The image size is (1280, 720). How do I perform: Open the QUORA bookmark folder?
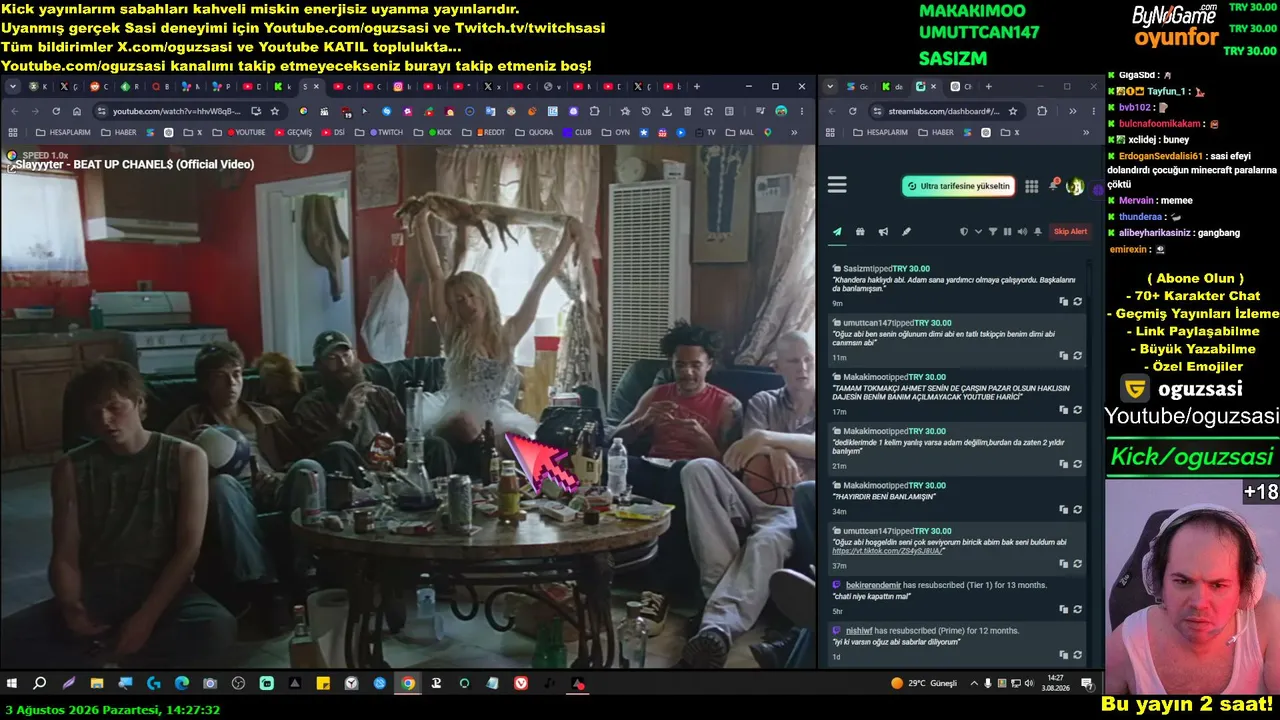tap(534, 132)
